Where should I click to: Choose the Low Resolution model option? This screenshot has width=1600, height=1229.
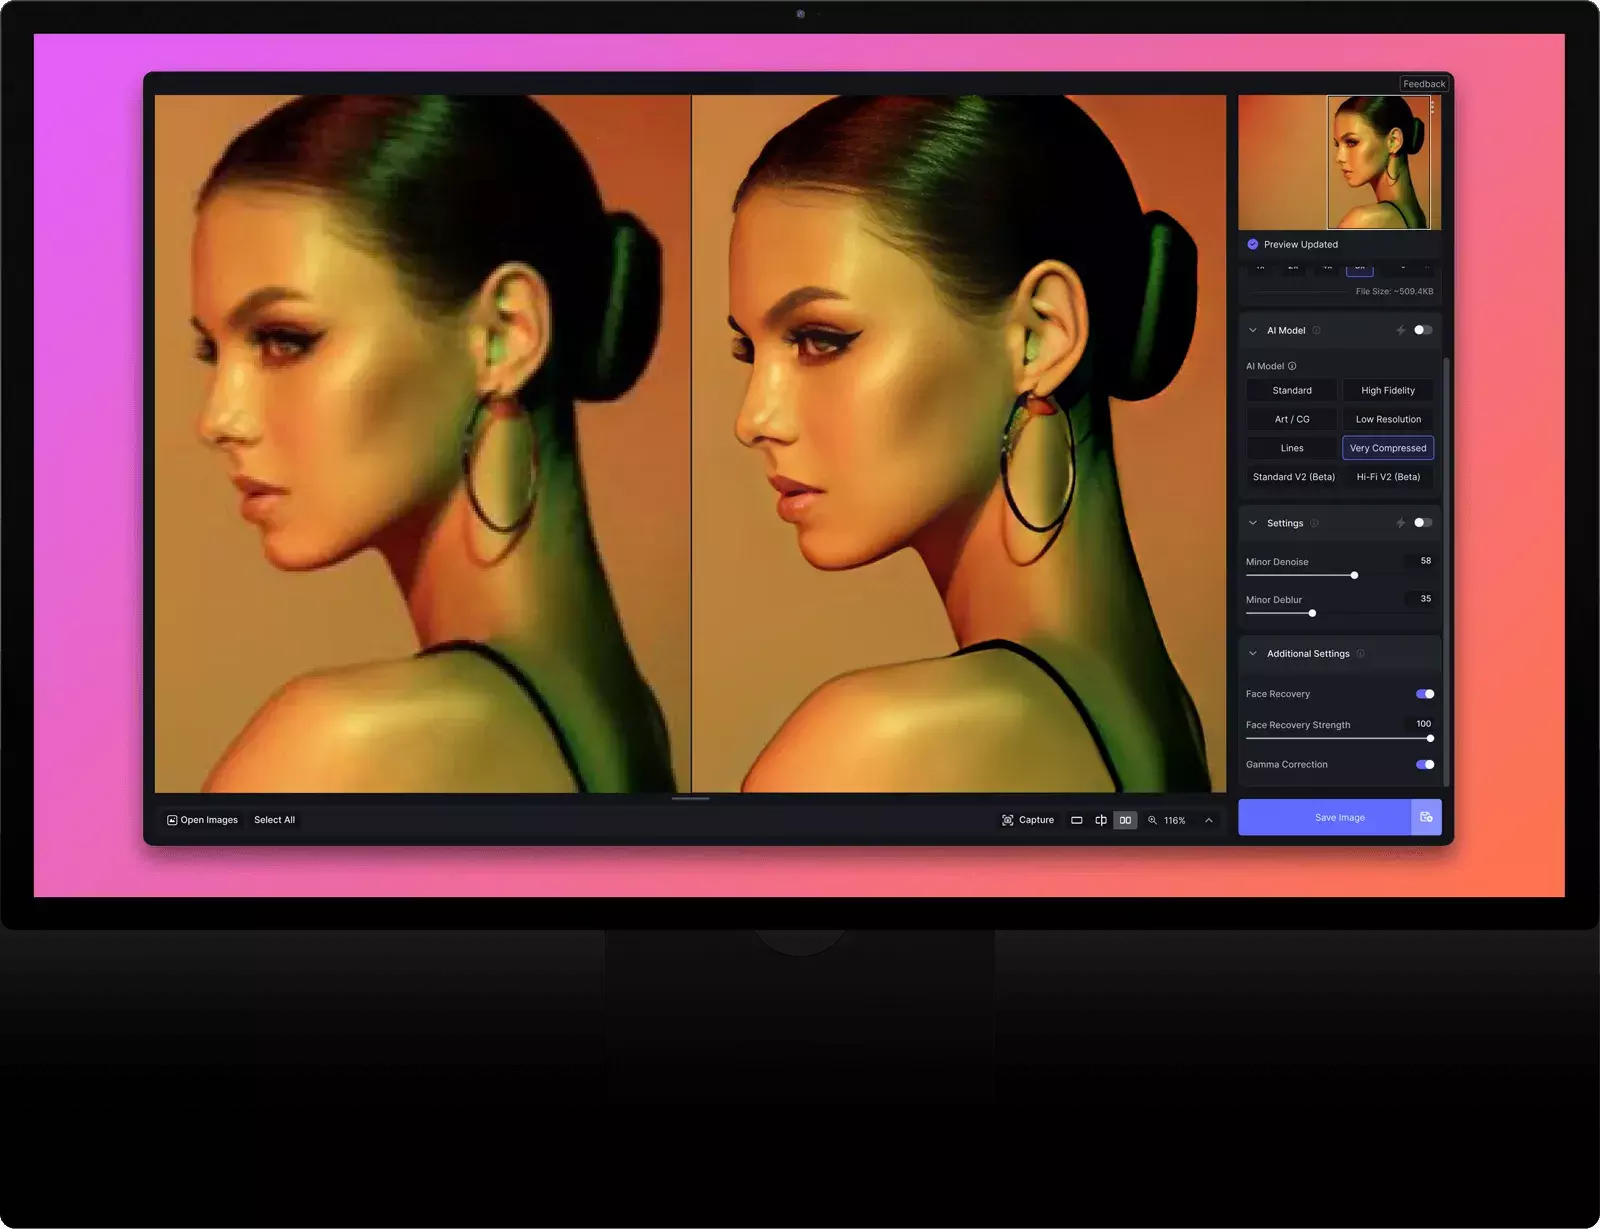point(1387,420)
